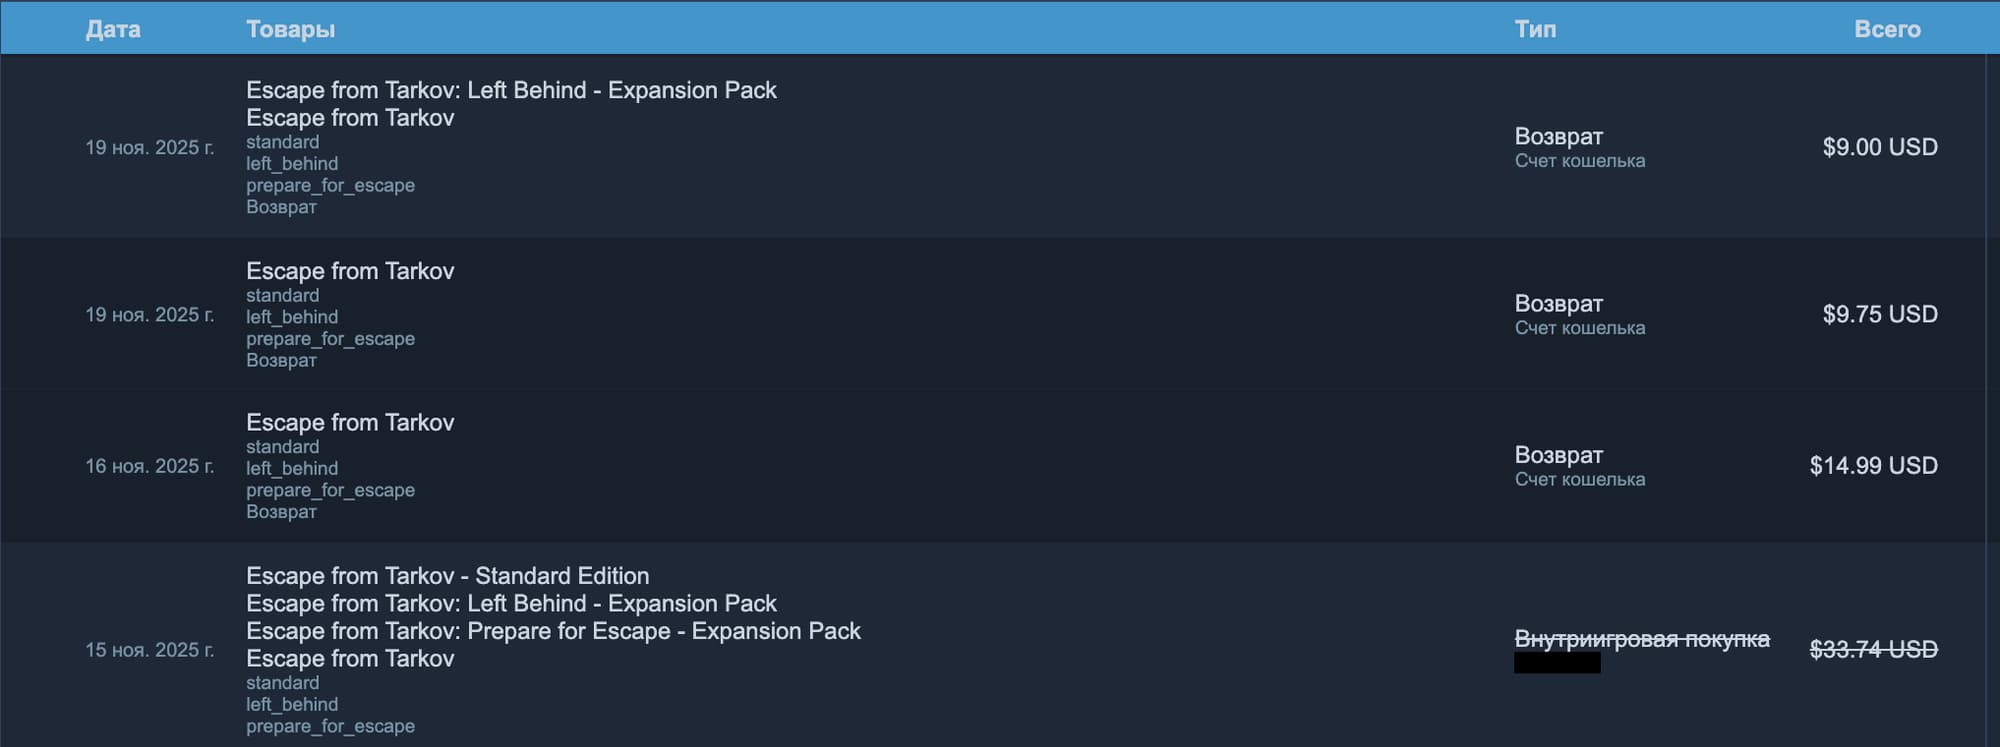This screenshot has width=2000, height=747.
Task: Click the "Возврат" type in $9.75 row
Action: click(1558, 303)
